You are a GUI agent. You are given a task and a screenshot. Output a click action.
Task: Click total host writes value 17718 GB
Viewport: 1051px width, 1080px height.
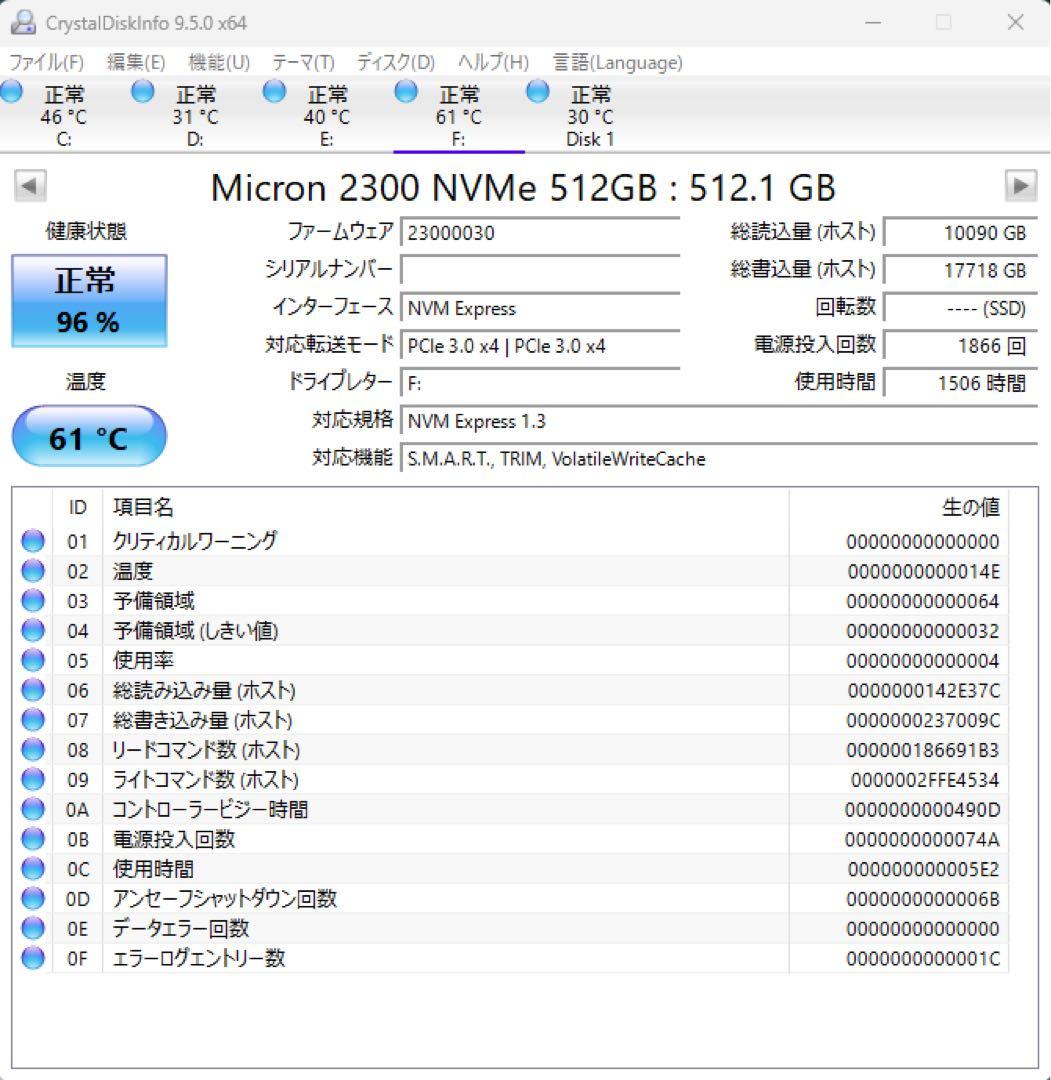click(x=961, y=270)
